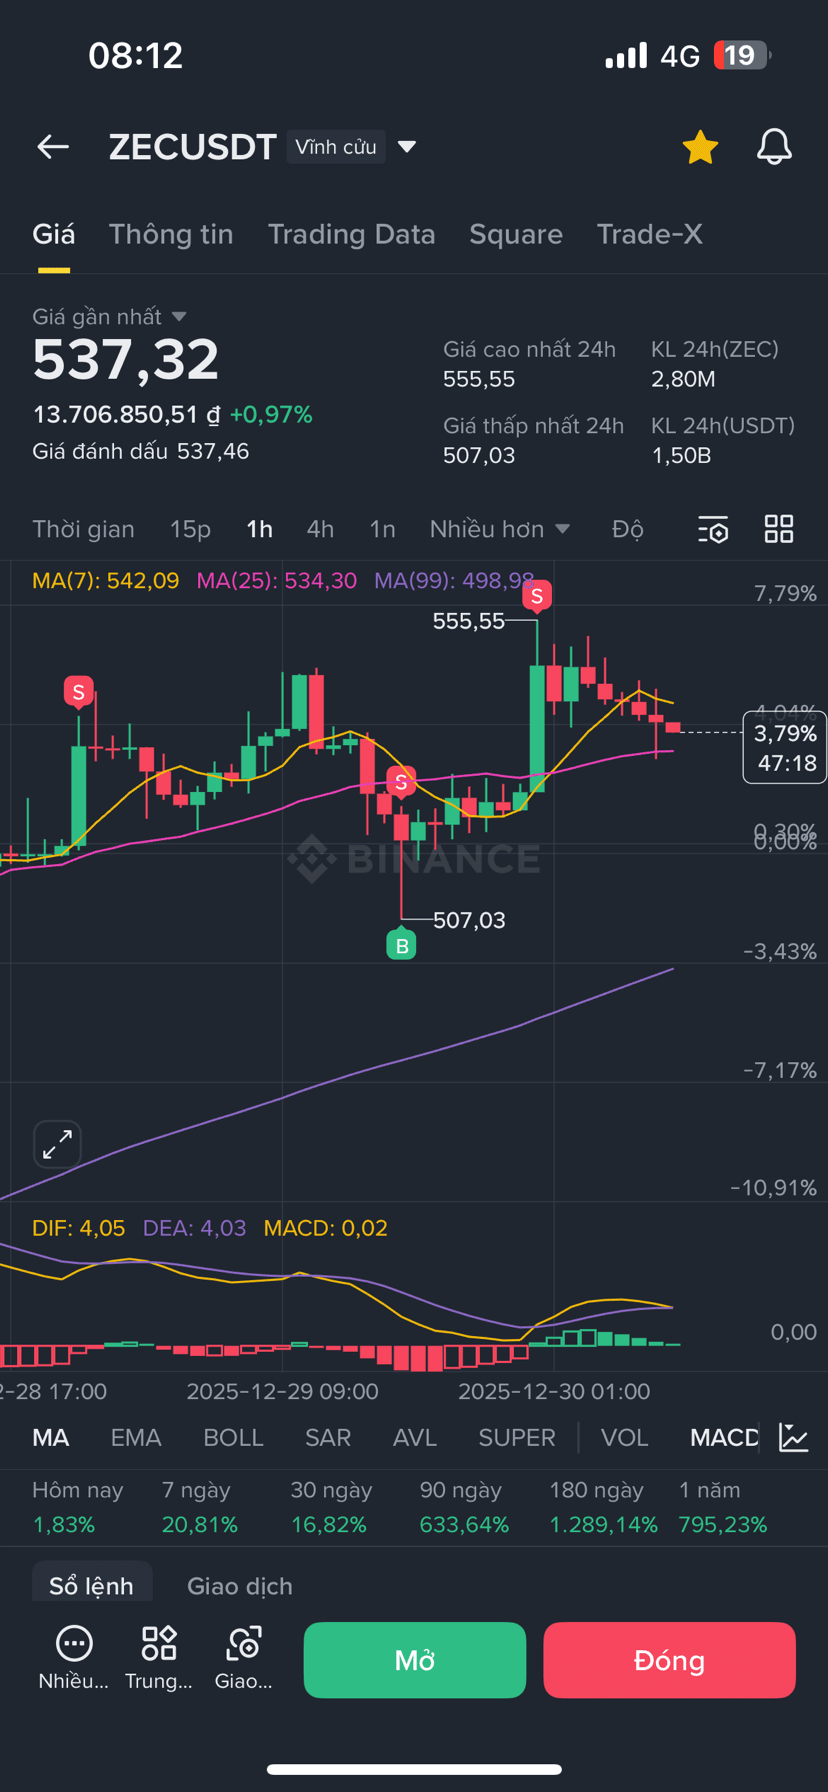Screen dimensions: 828x1792
Task: Go back with the left arrow
Action: coord(53,147)
